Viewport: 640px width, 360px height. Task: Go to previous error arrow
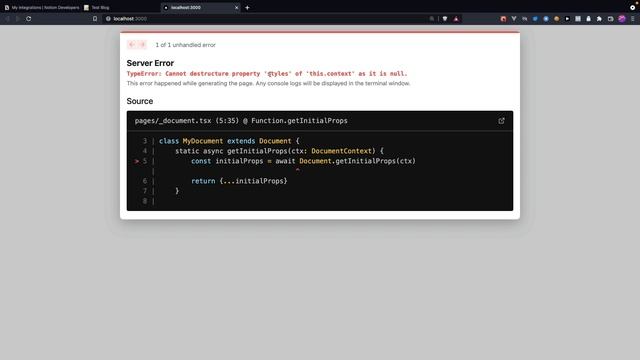click(x=131, y=44)
